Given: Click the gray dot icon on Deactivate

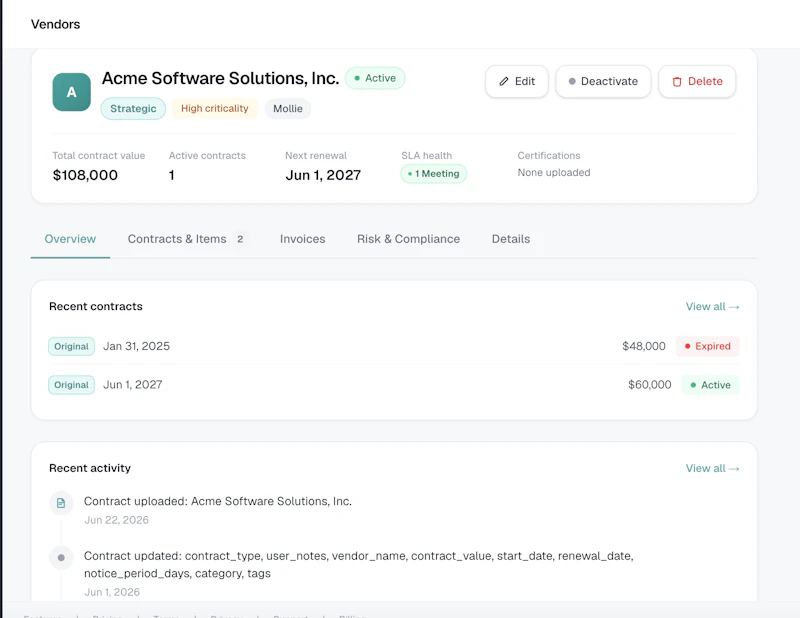Looking at the screenshot, I should pyautogui.click(x=572, y=81).
